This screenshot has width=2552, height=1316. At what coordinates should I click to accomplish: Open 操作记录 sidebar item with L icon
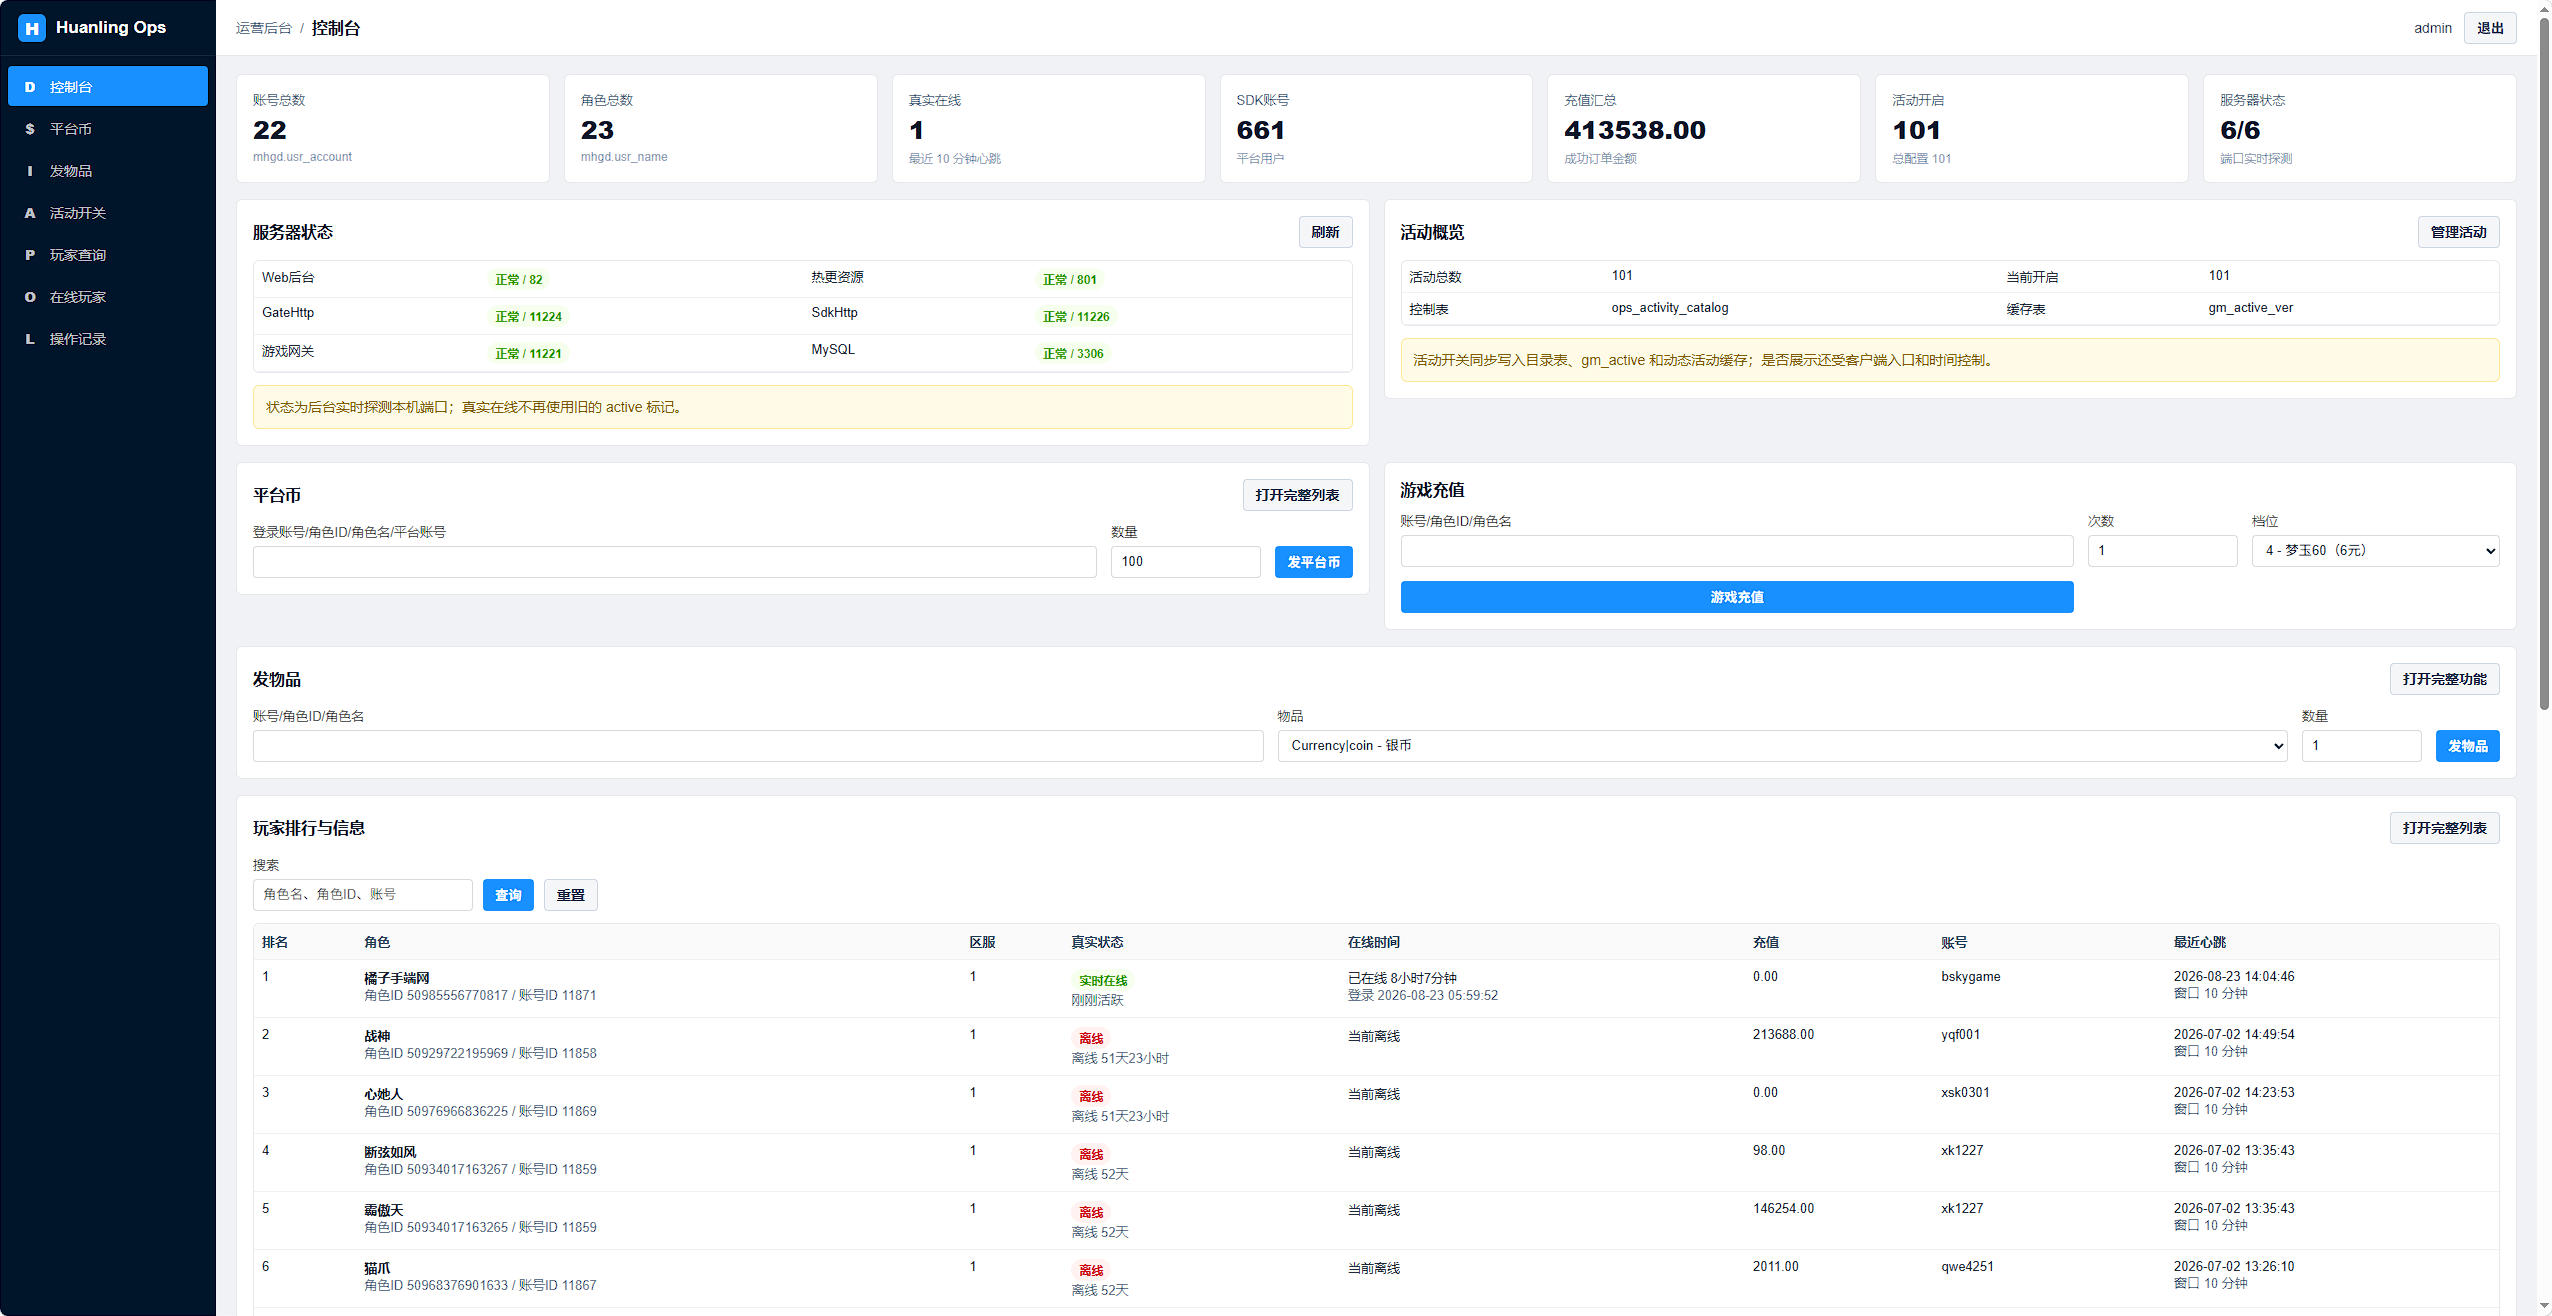[x=108, y=338]
